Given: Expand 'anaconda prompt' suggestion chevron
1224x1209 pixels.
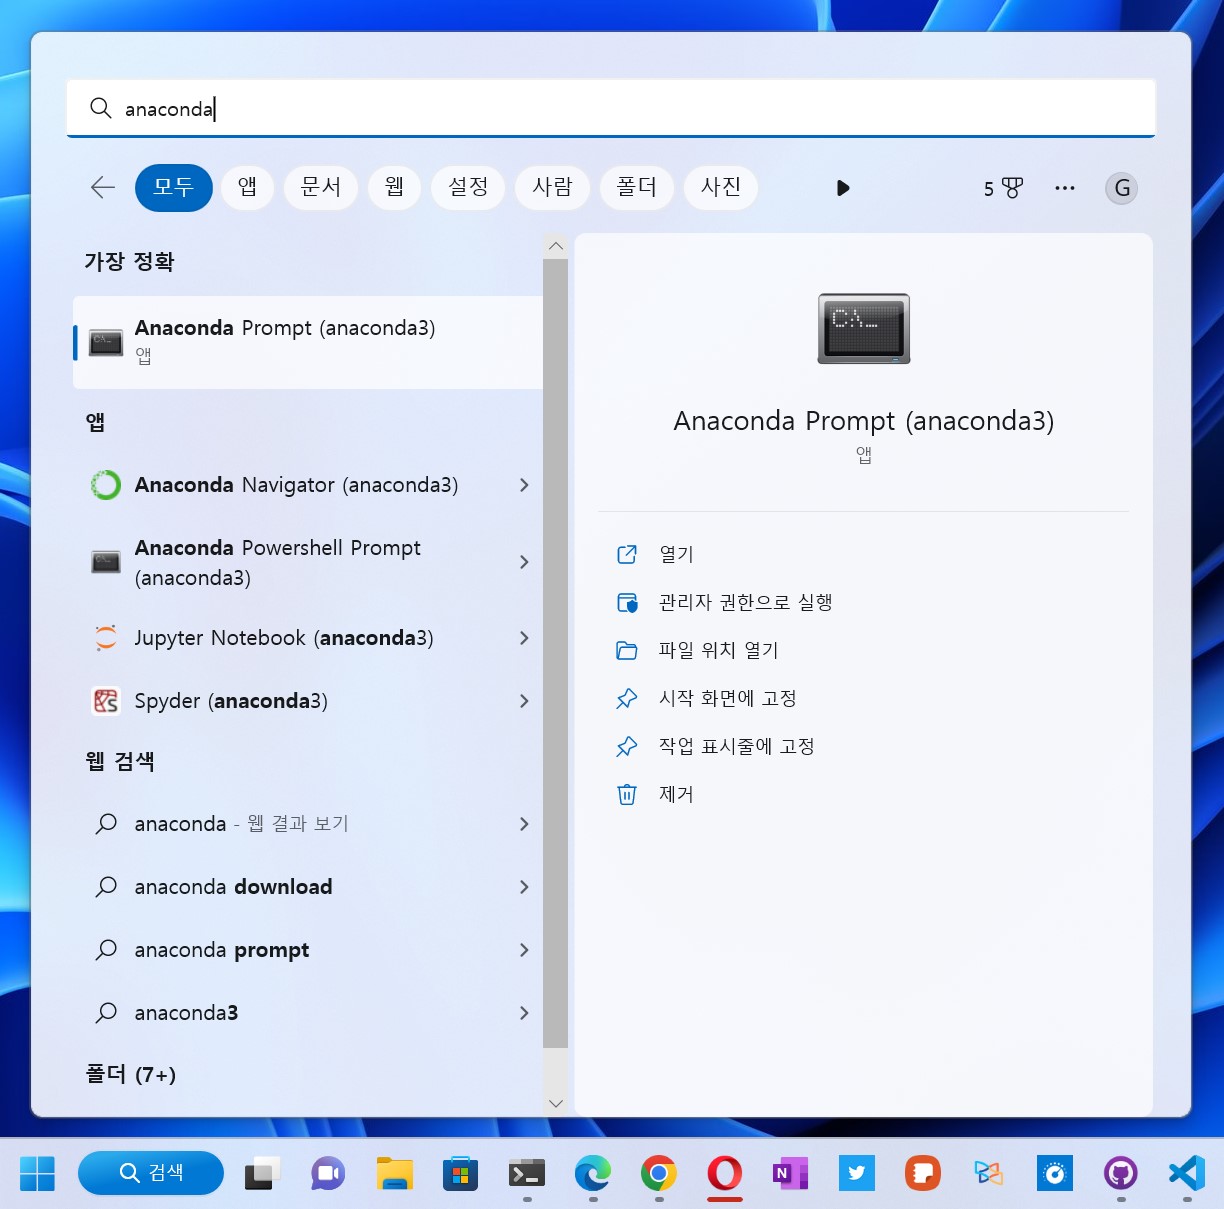Looking at the screenshot, I should pyautogui.click(x=524, y=950).
